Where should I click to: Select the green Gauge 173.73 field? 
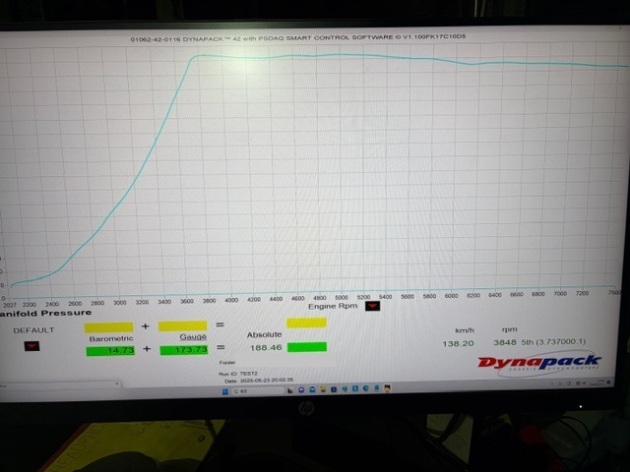pyautogui.click(x=183, y=349)
